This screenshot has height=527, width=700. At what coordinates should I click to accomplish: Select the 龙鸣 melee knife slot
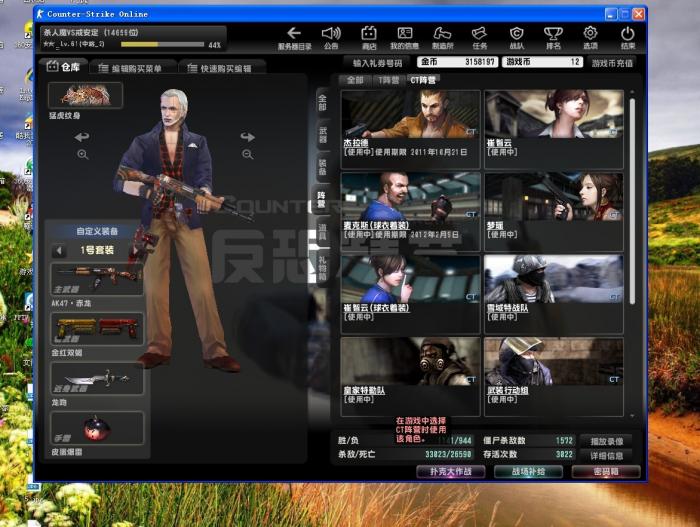point(97,378)
